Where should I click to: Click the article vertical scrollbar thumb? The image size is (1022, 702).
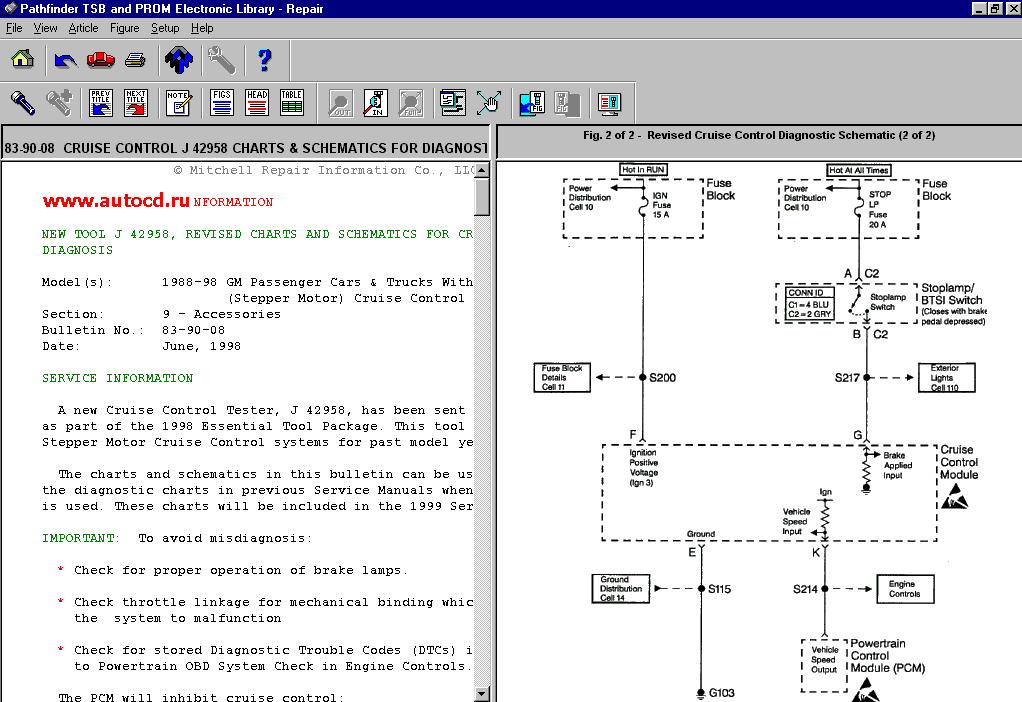click(x=482, y=197)
